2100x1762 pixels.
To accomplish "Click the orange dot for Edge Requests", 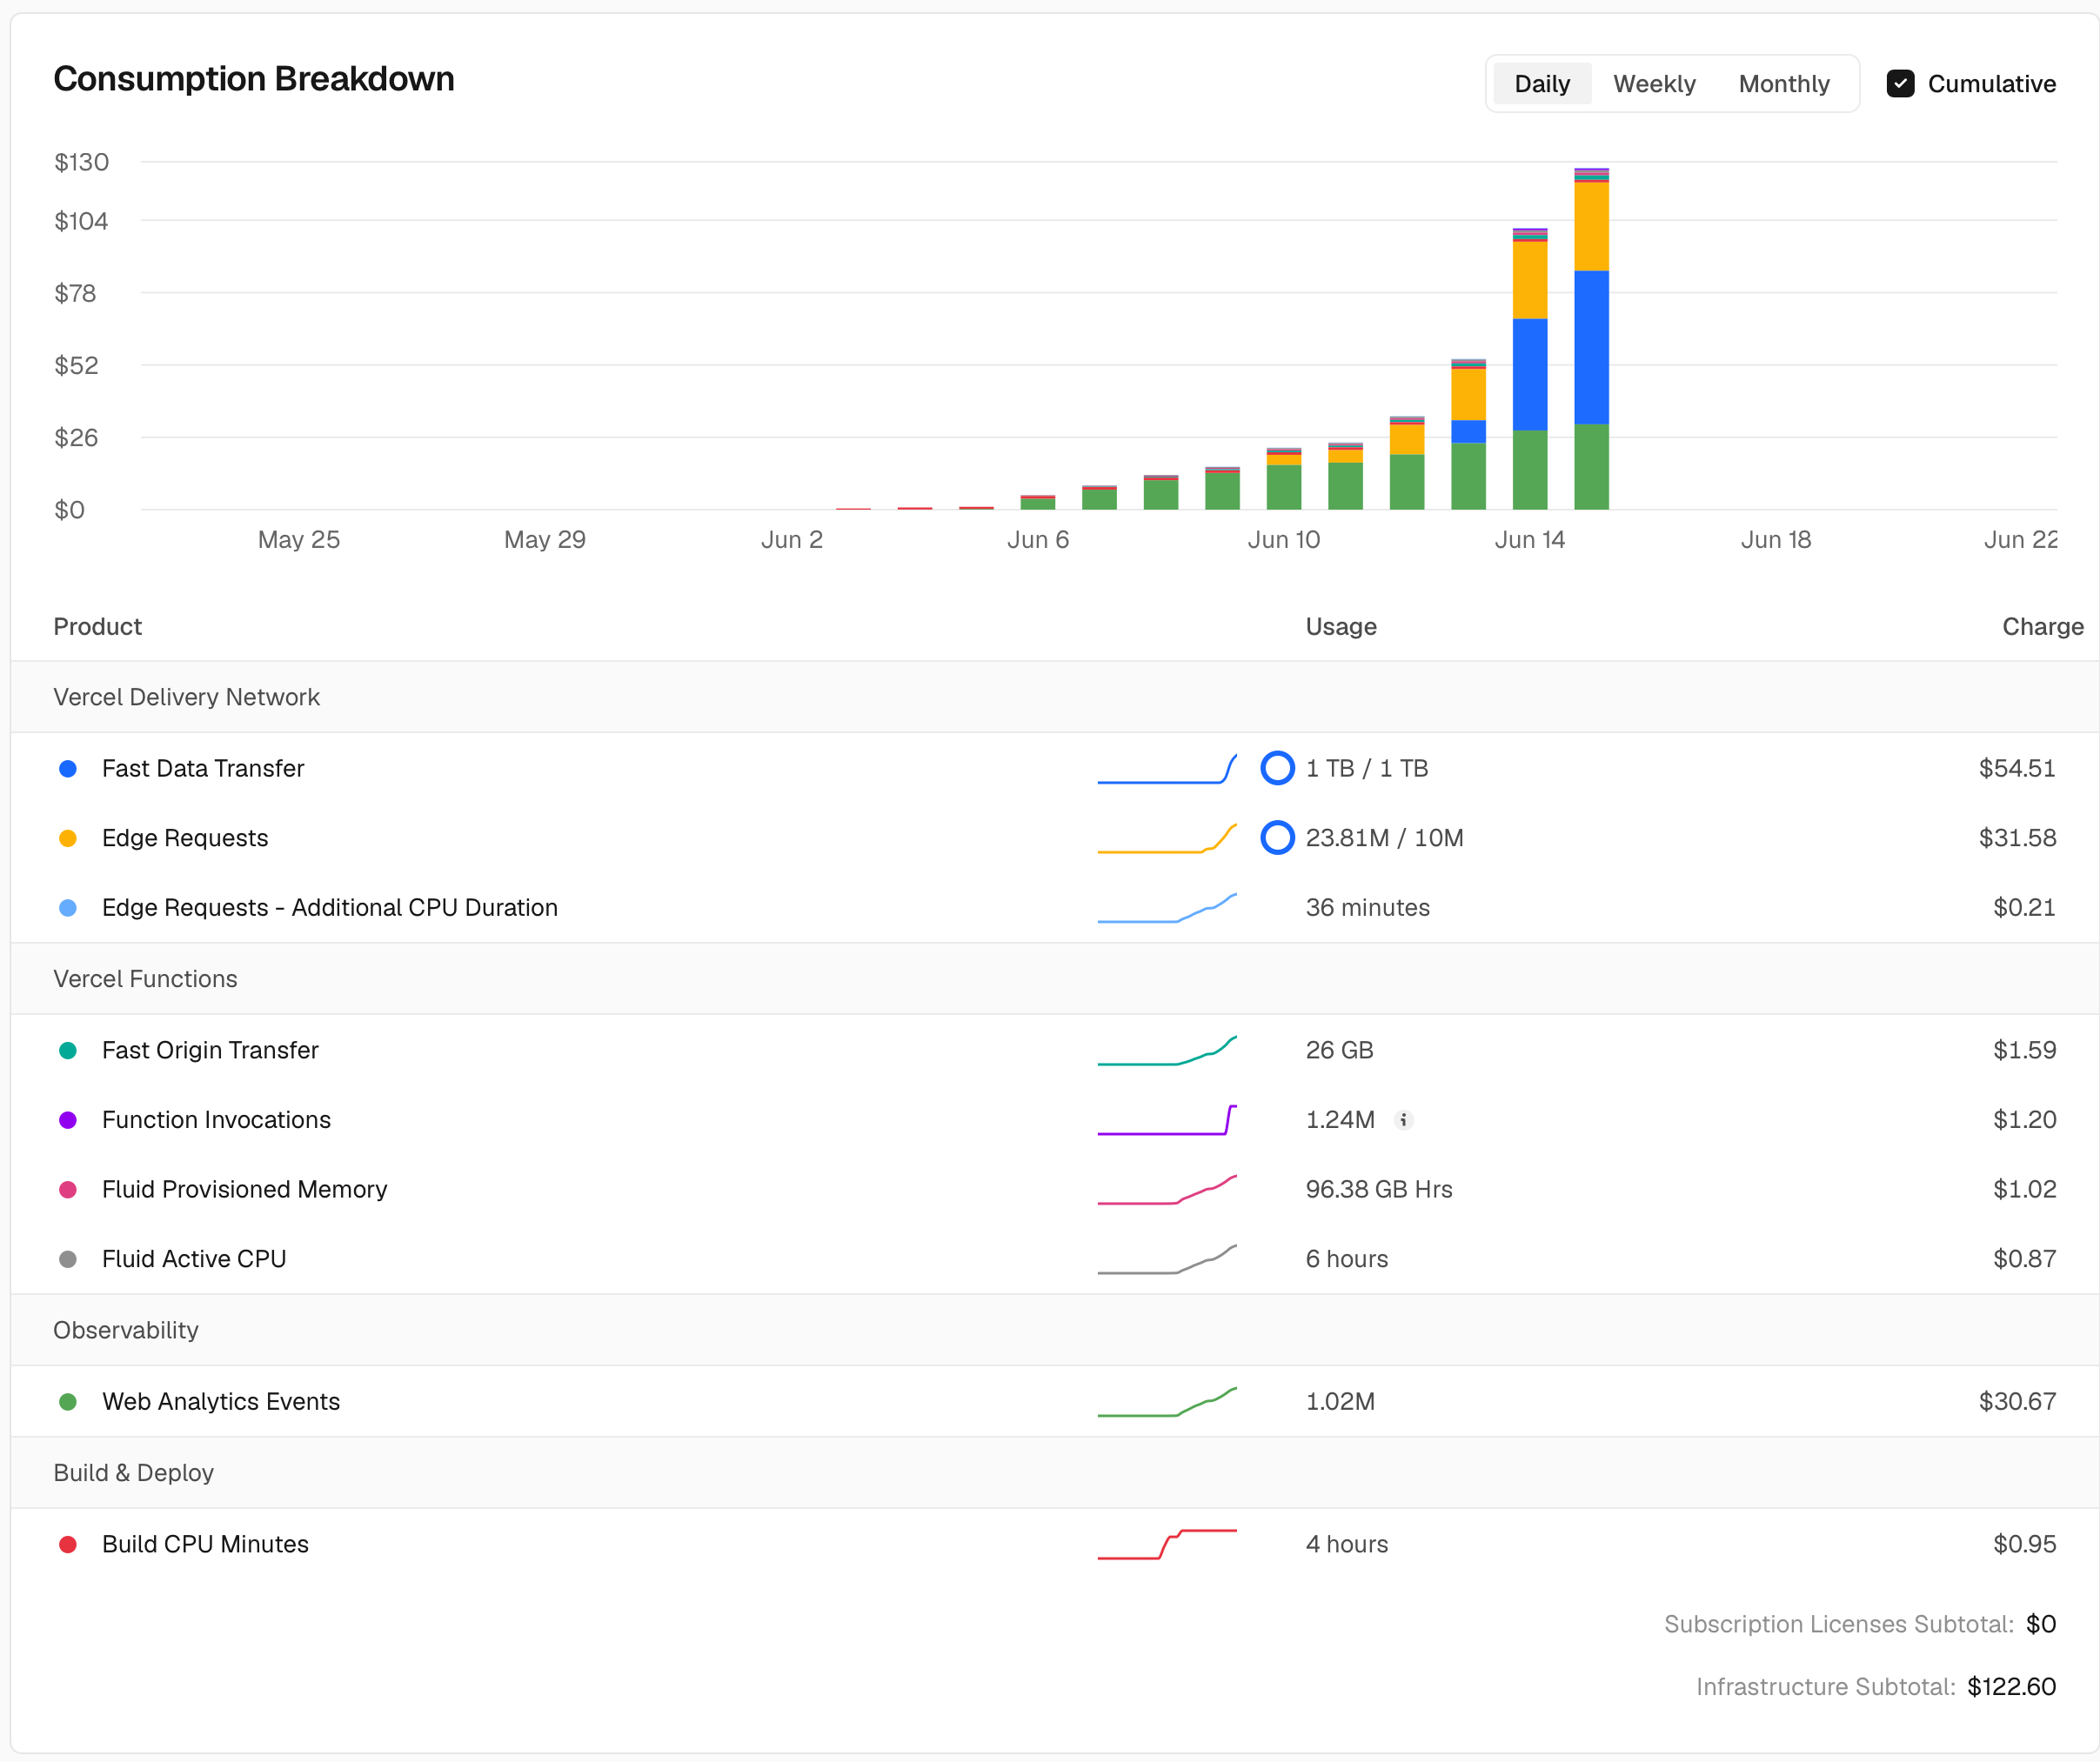I will click(x=68, y=838).
